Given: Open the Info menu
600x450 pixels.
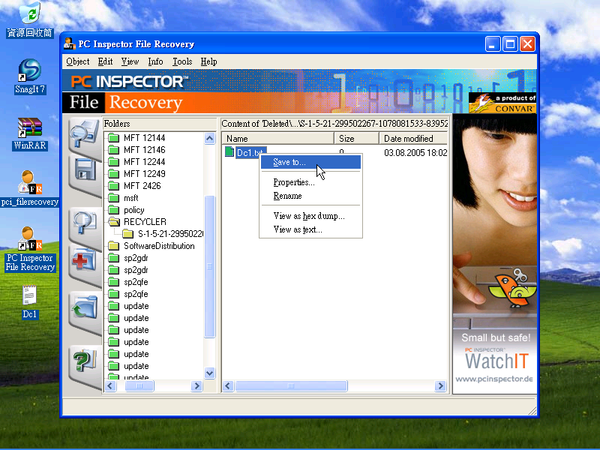Looking at the screenshot, I should pyautogui.click(x=155, y=62).
